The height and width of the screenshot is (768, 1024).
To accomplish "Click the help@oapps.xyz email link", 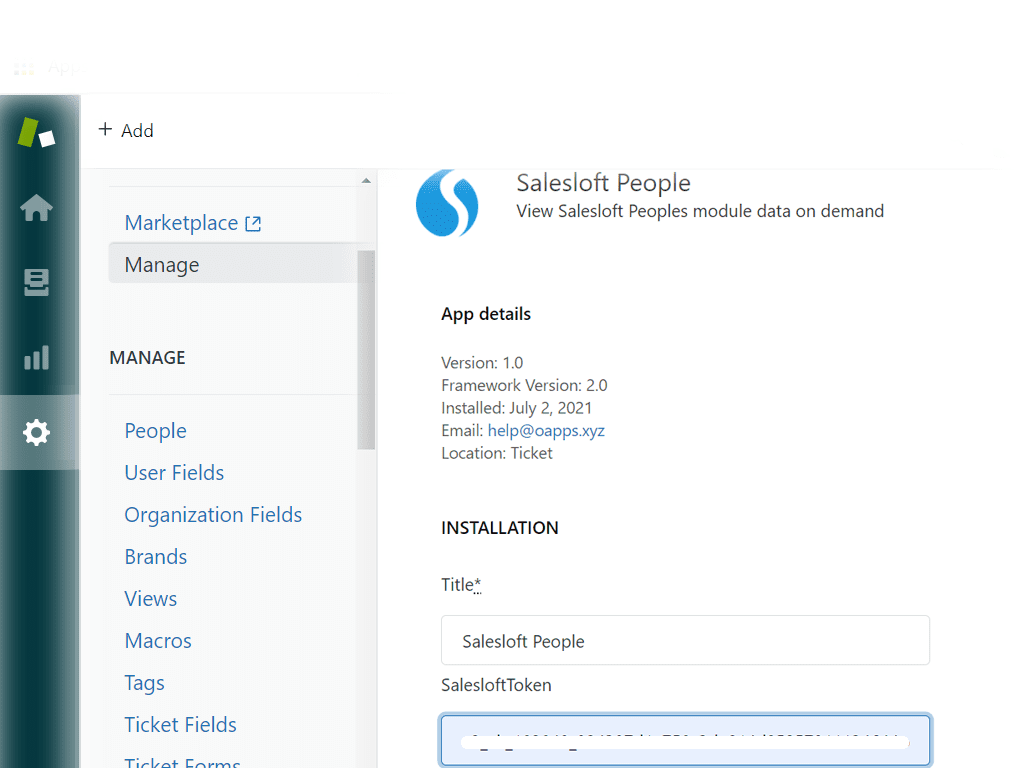I will 546,431.
